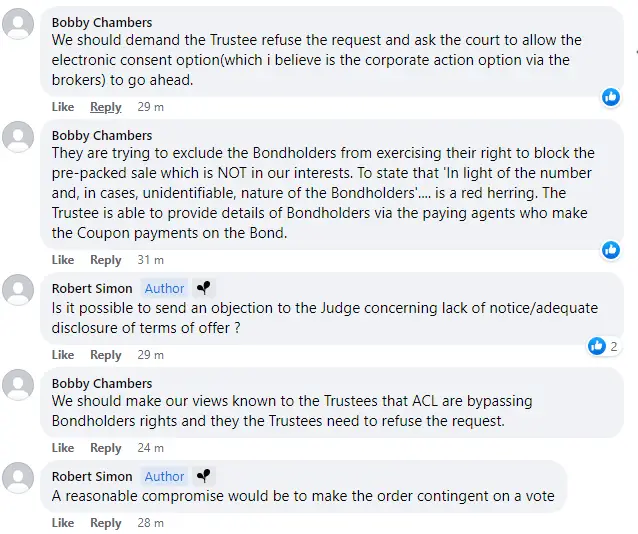638x534 pixels.
Task: Reply to the comment posted 31 m ago
Action: pyautogui.click(x=106, y=260)
